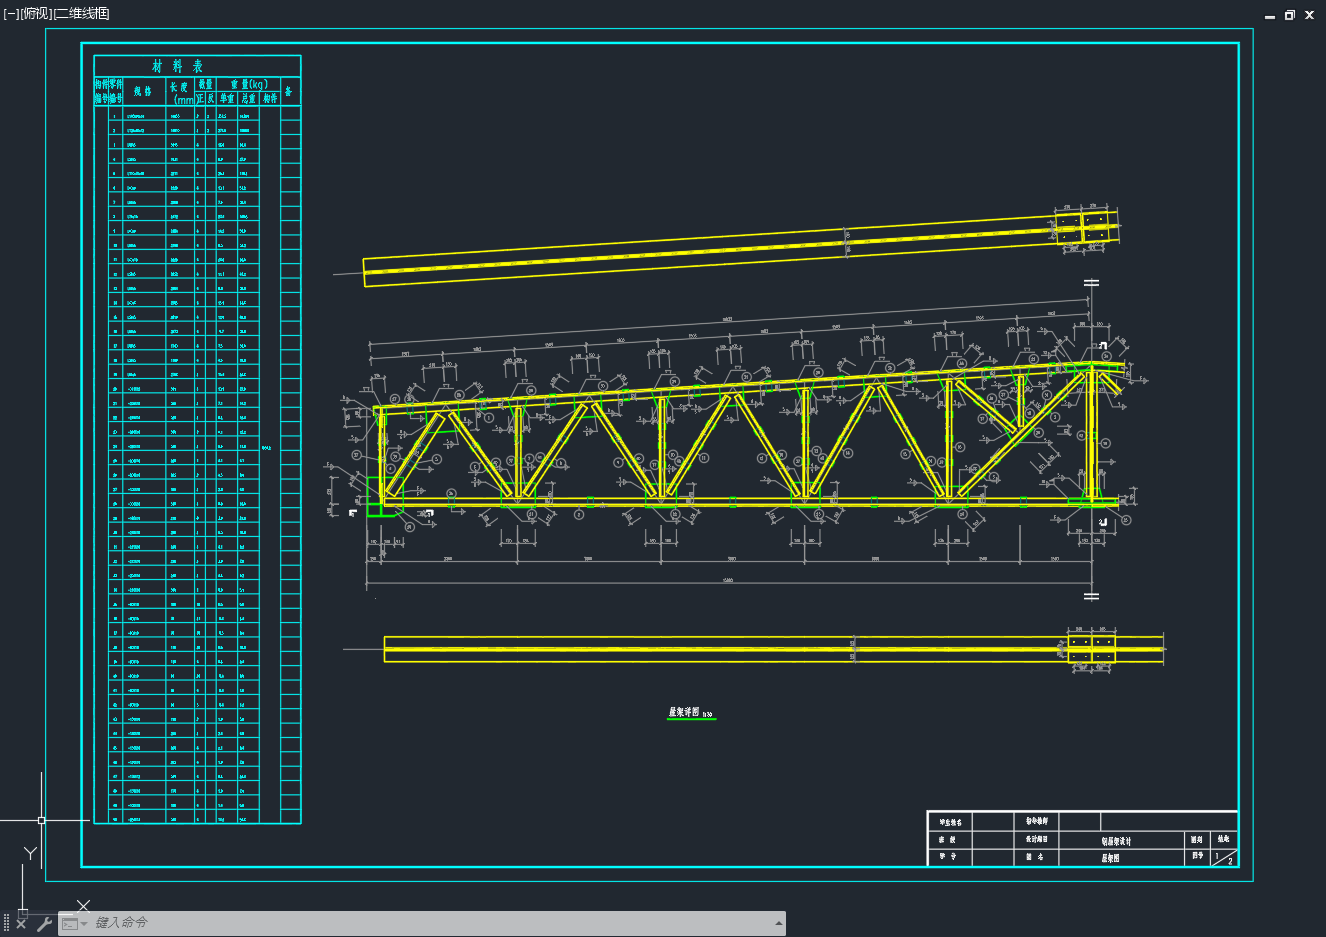Expand command history with the arrow at the command line's right end

point(778,923)
